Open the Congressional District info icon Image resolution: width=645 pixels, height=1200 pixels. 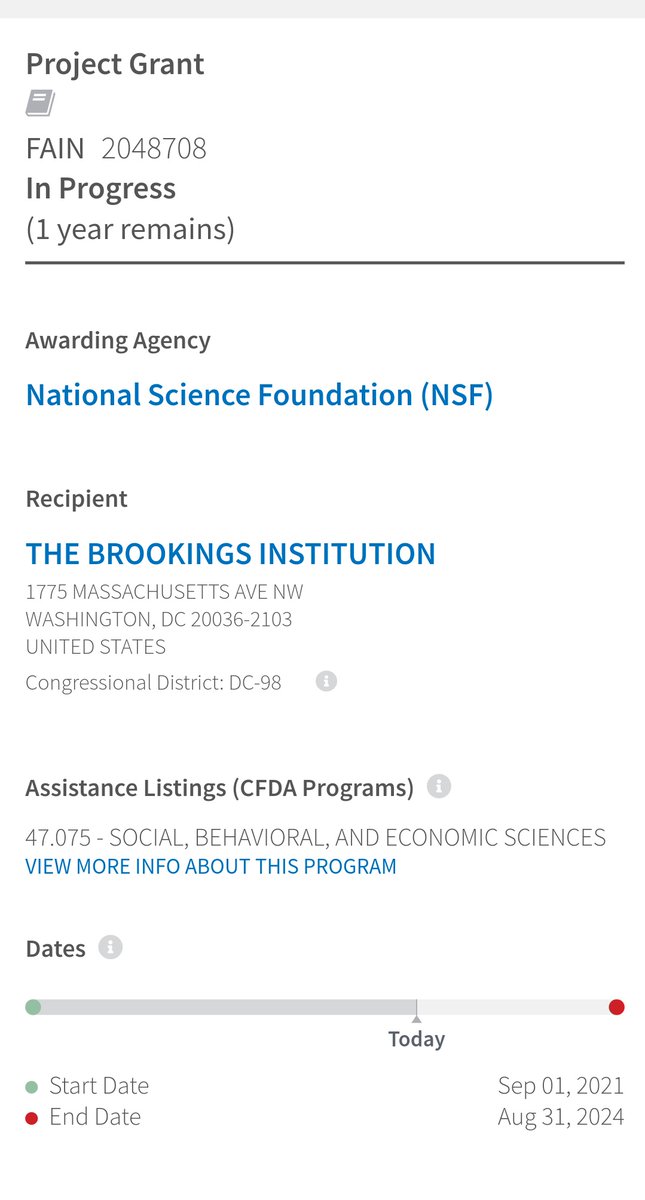pos(326,681)
